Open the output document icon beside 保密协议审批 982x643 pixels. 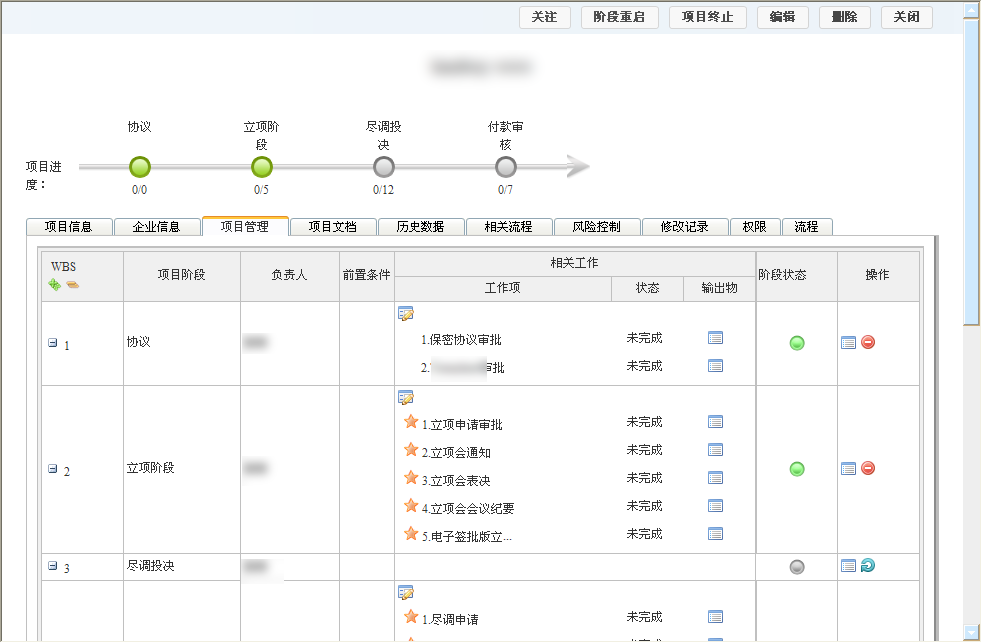[716, 337]
